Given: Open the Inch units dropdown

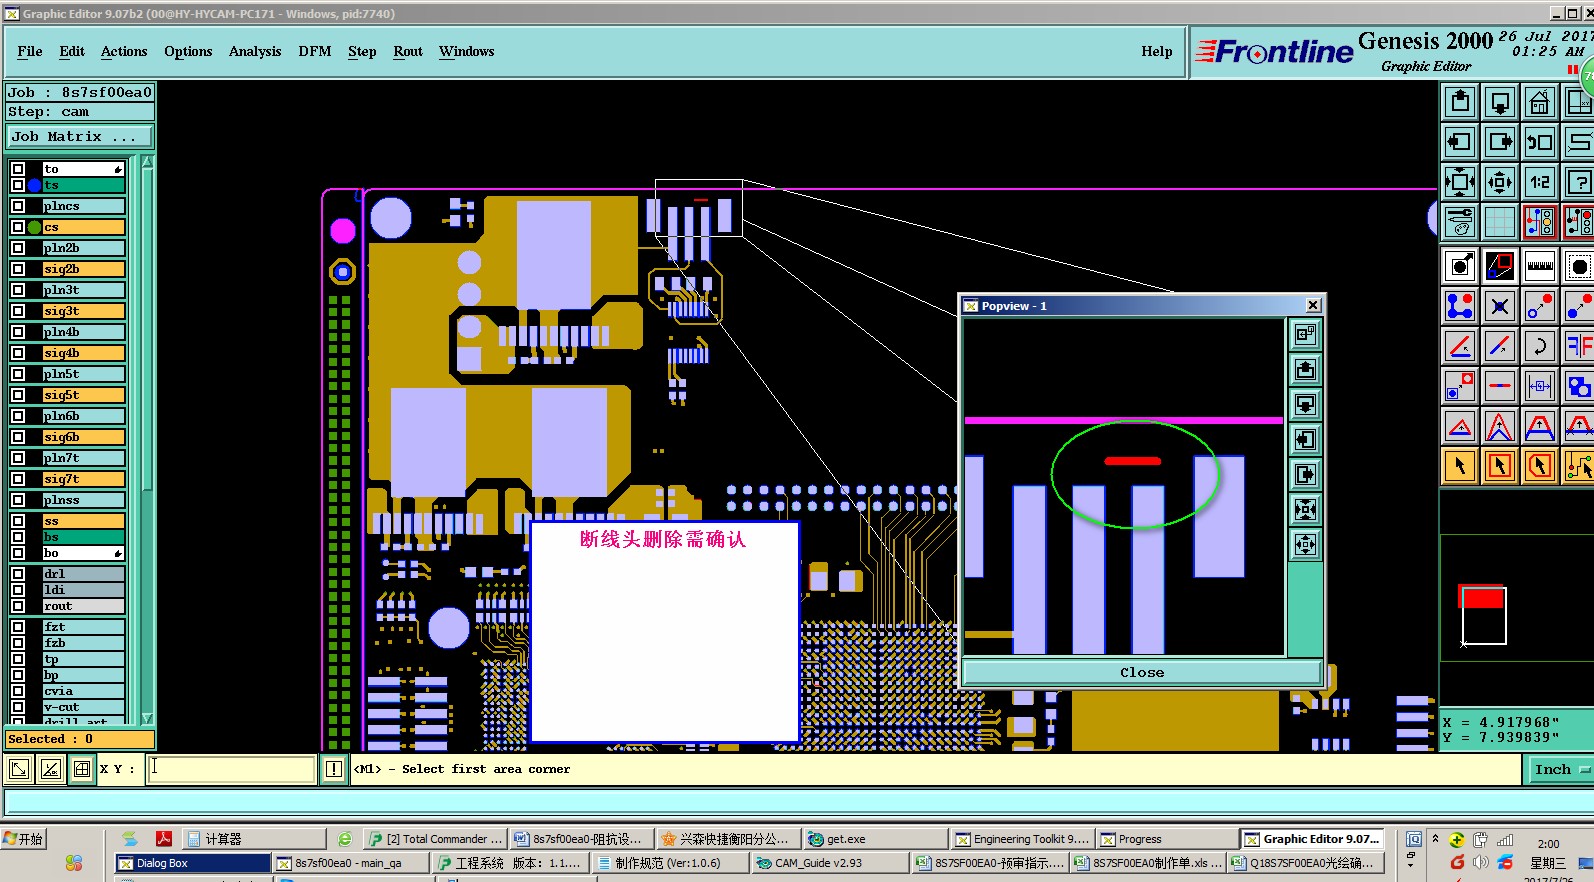Looking at the screenshot, I should coord(1560,769).
